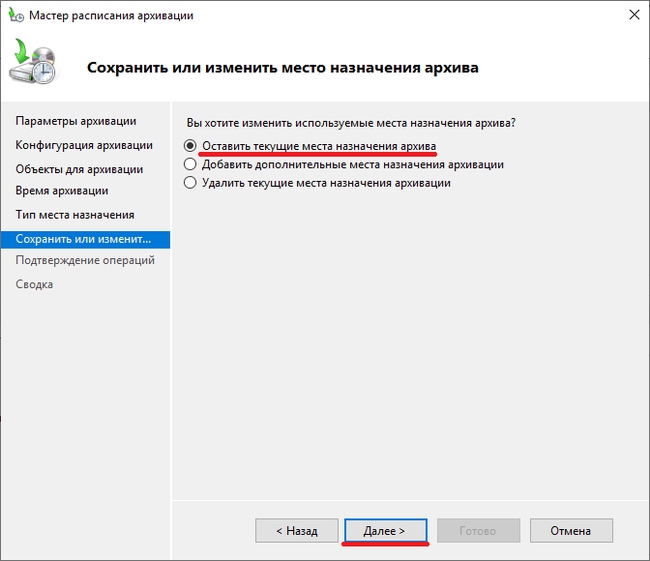Select 'Оставить текущие места назначения архива' option
This screenshot has width=650, height=561.
click(191, 145)
